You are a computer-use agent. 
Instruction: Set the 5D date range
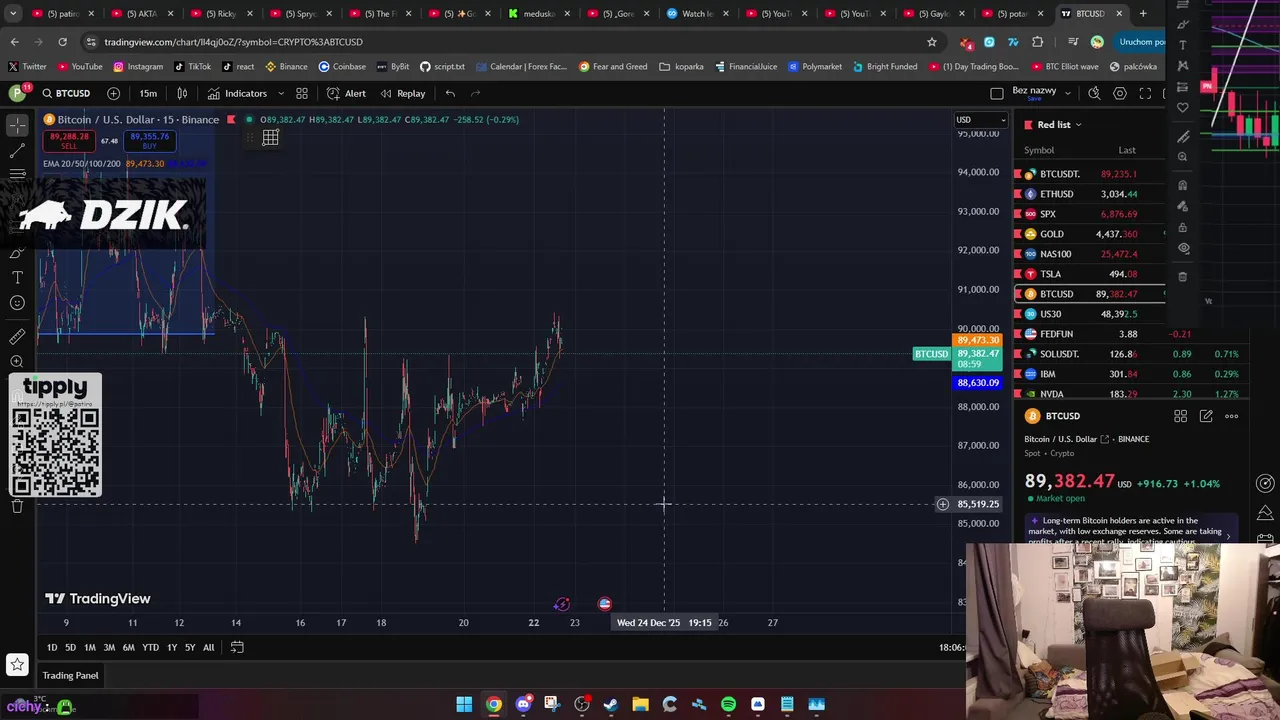click(70, 648)
